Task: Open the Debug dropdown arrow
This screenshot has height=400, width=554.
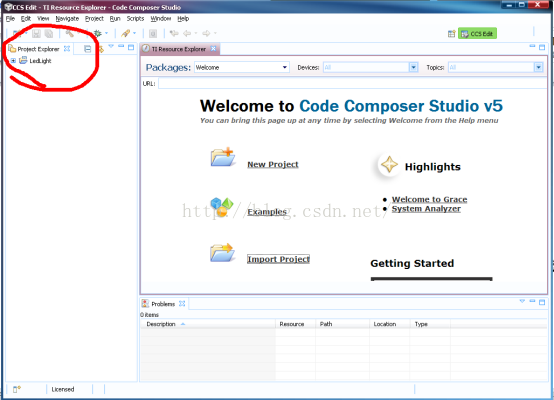Action: 106,34
